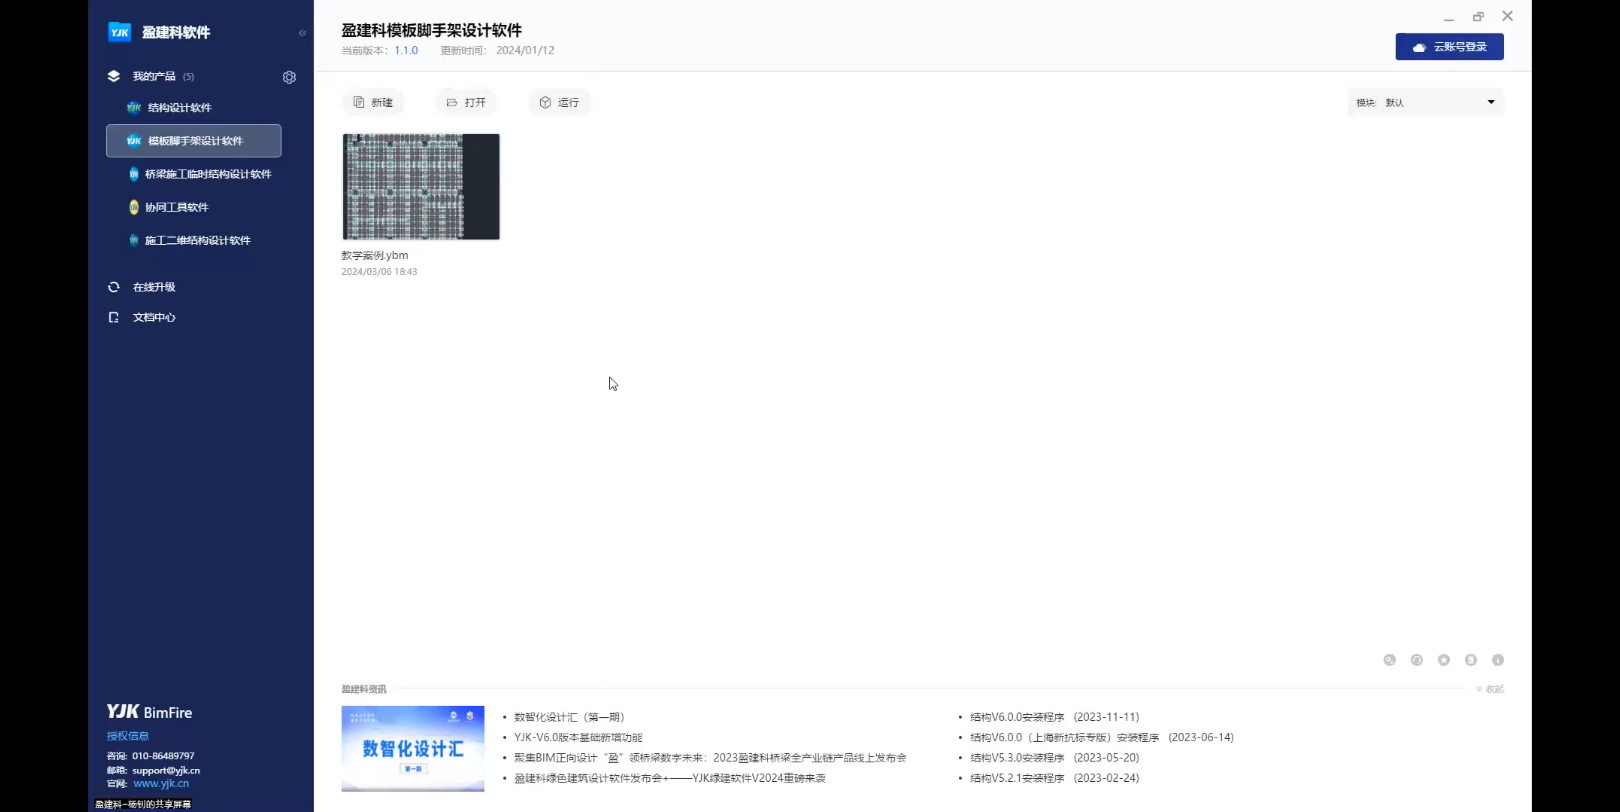This screenshot has height=812, width=1620.
Task: Click 授权信息 license info link
Action: point(128,736)
